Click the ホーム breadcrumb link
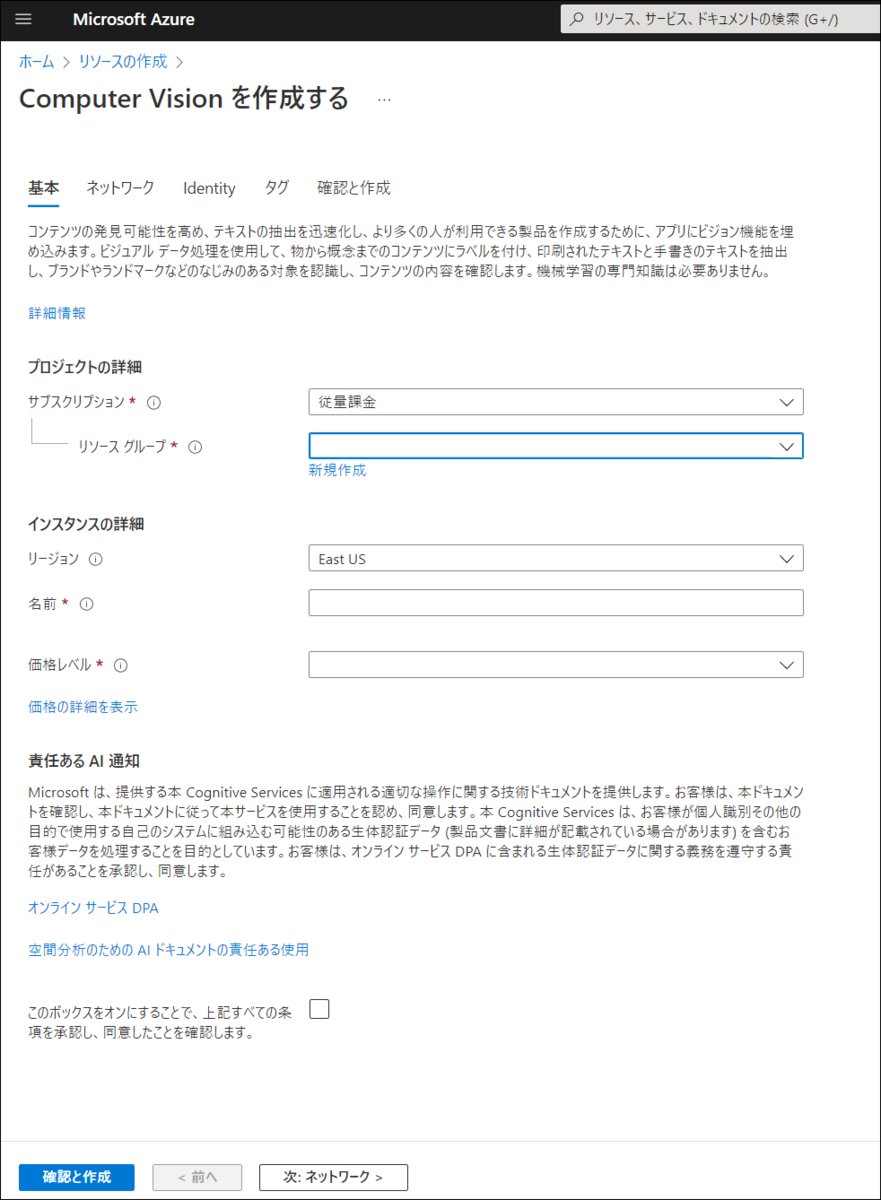Viewport: 881px width, 1200px height. pyautogui.click(x=37, y=61)
